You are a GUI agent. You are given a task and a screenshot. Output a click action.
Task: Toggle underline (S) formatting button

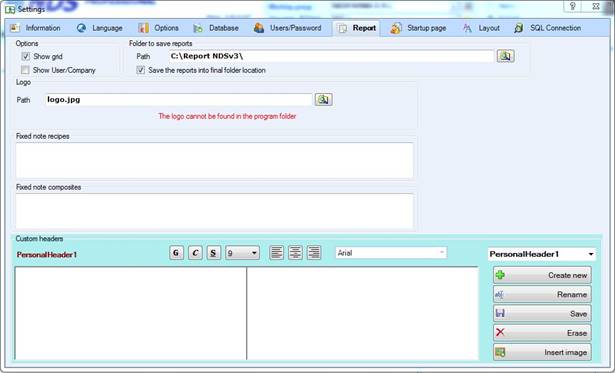click(x=213, y=253)
